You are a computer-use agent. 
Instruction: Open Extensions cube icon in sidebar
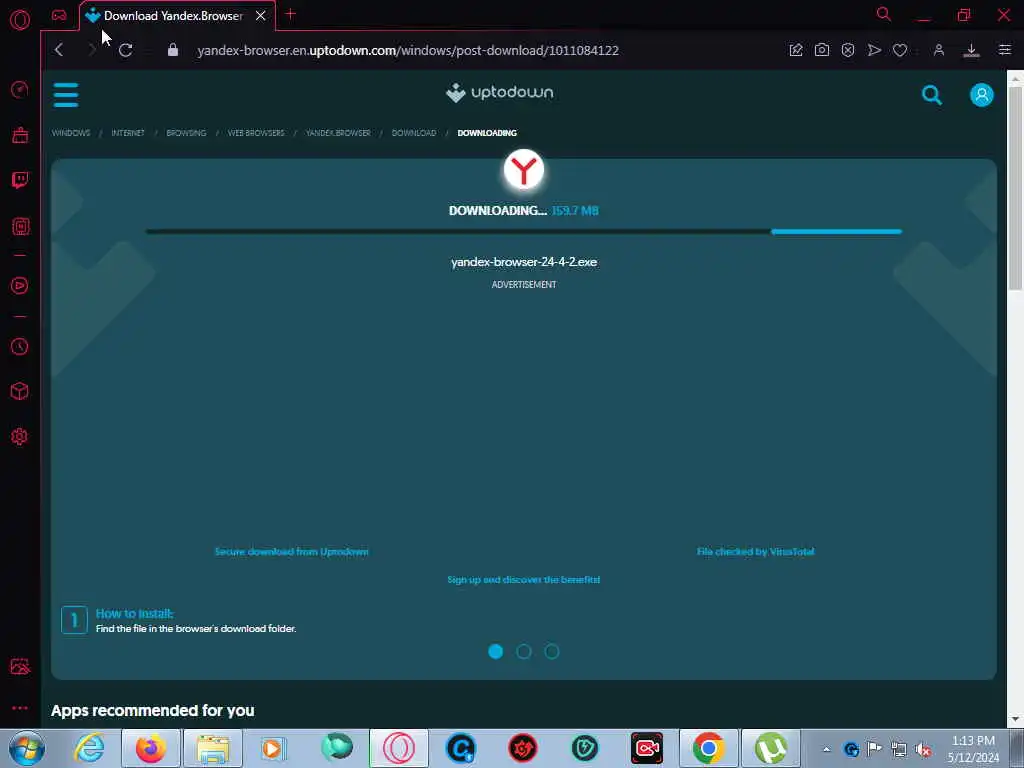[x=20, y=391]
